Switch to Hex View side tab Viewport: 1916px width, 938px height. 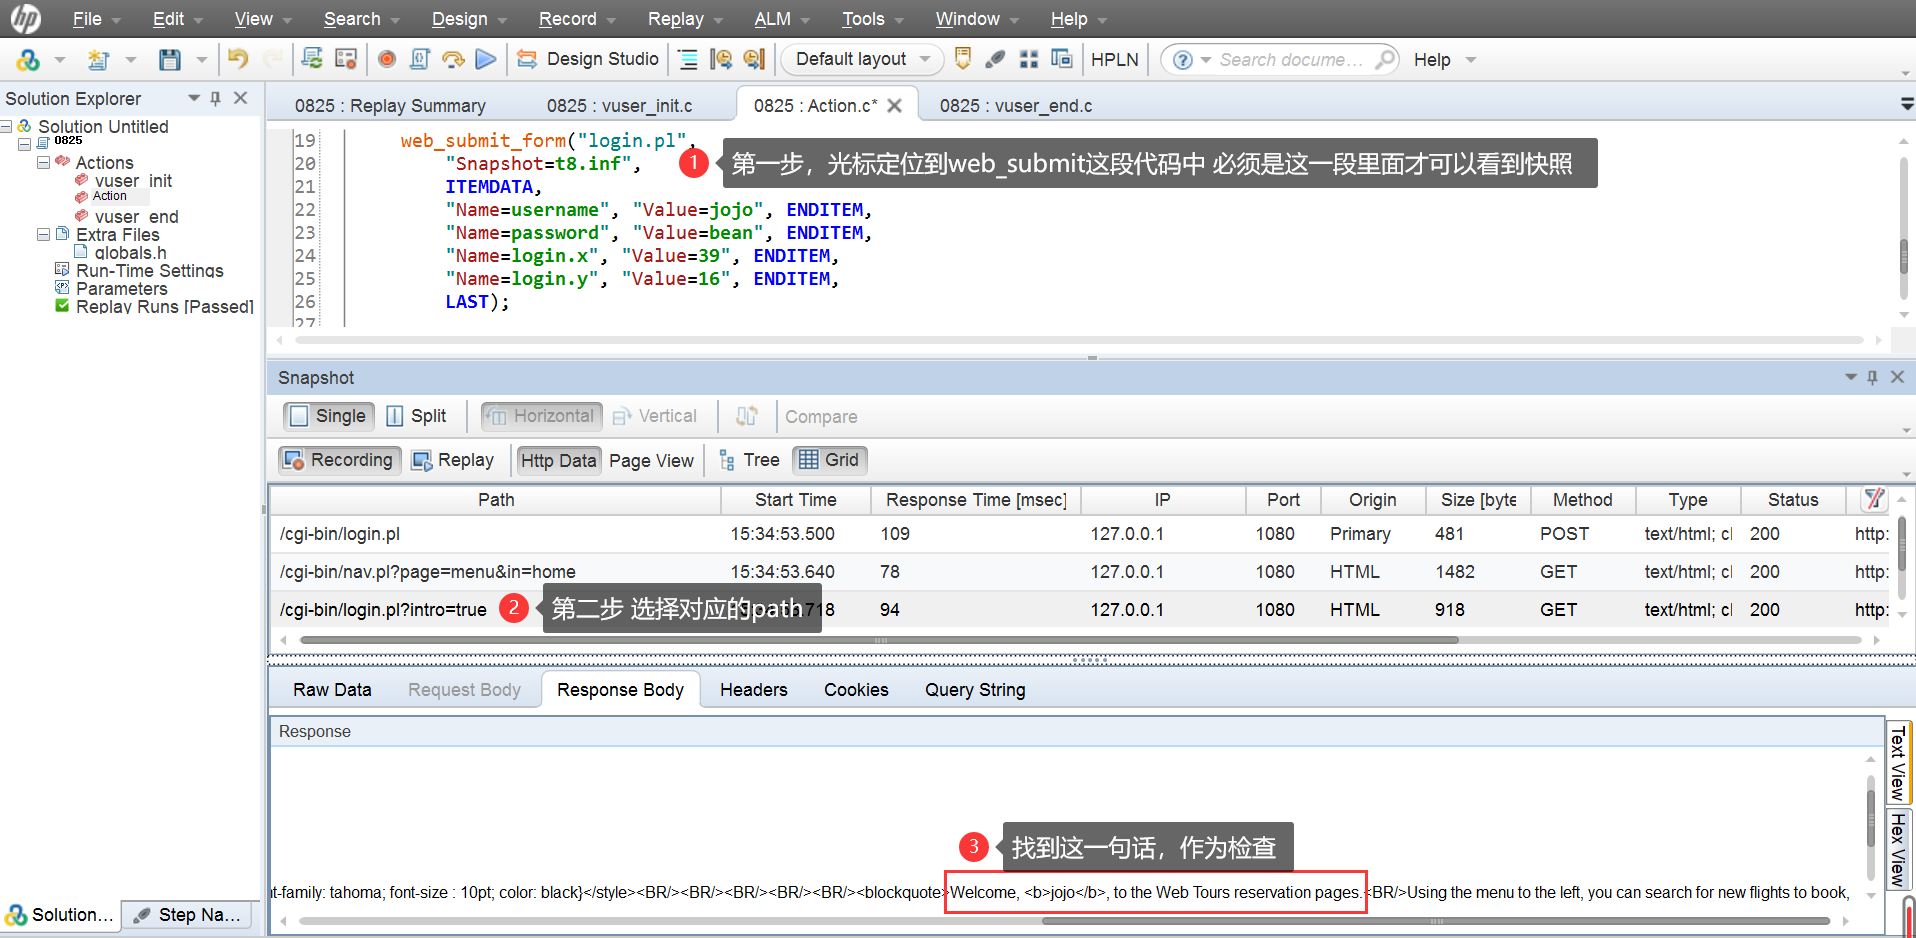pos(1898,849)
